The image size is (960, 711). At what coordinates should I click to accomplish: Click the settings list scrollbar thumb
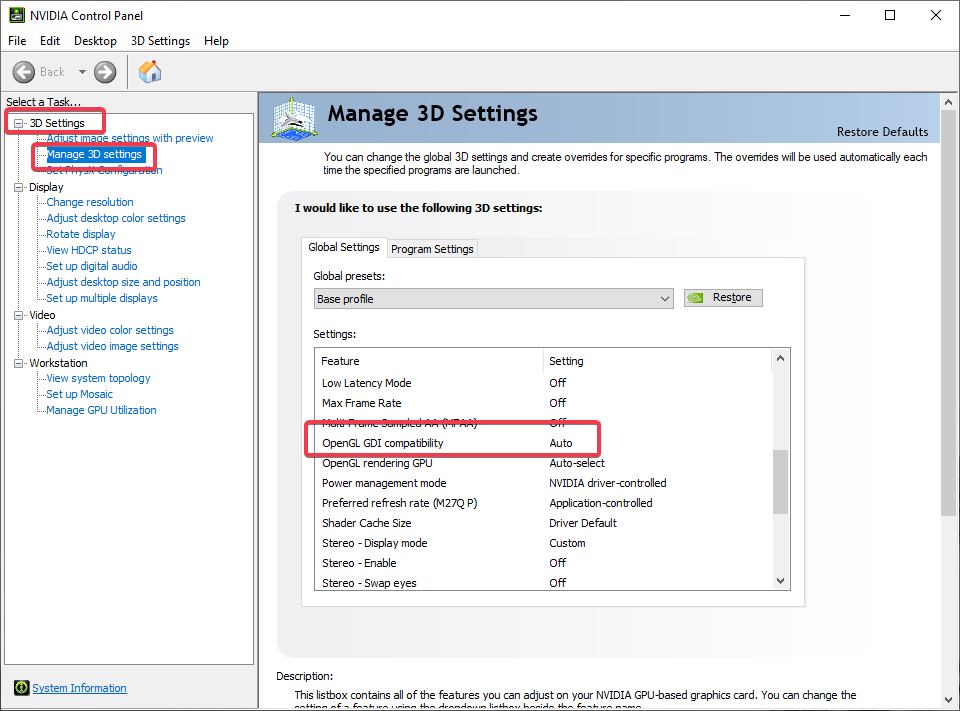click(780, 482)
